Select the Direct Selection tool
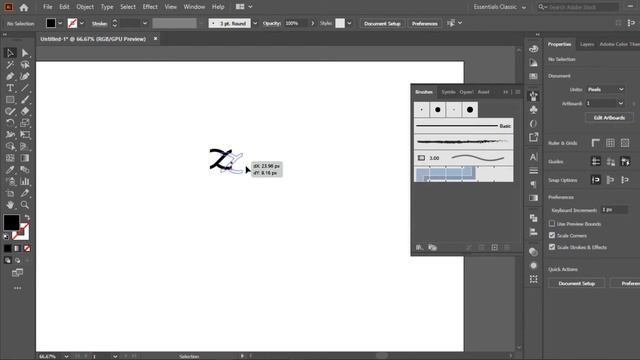Image resolution: width=640 pixels, height=360 pixels. (25, 53)
